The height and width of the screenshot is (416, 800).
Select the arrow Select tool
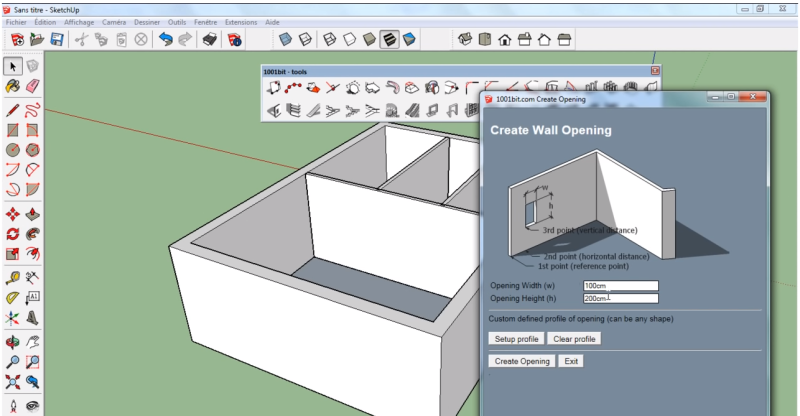click(13, 66)
